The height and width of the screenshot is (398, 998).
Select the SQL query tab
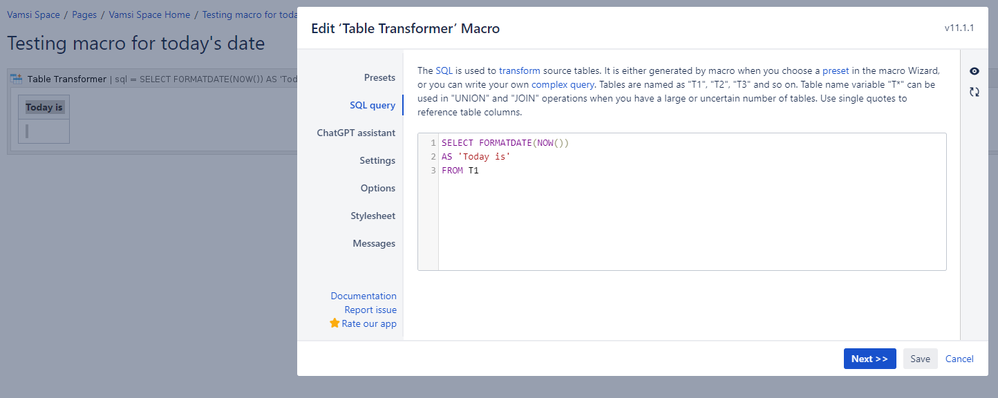pos(372,105)
